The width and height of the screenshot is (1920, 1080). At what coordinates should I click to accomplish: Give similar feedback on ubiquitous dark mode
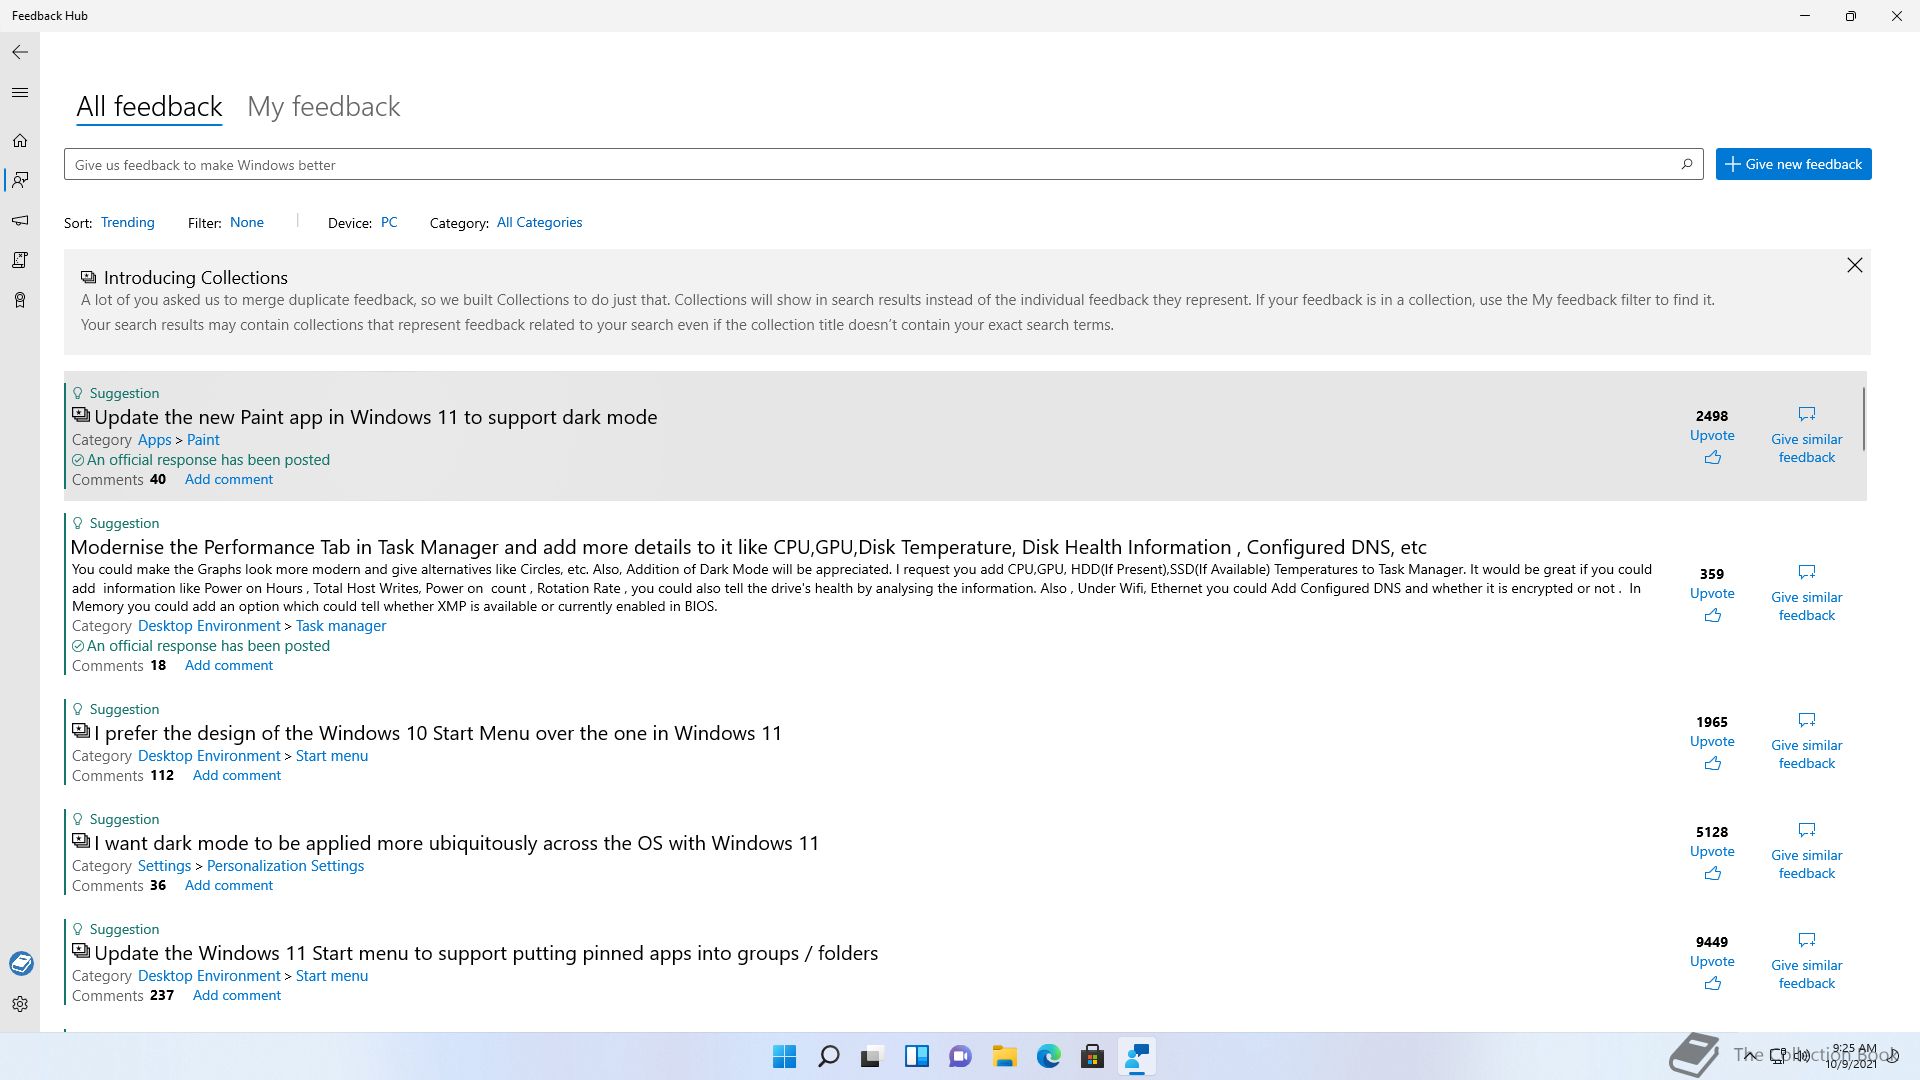[x=1806, y=852]
